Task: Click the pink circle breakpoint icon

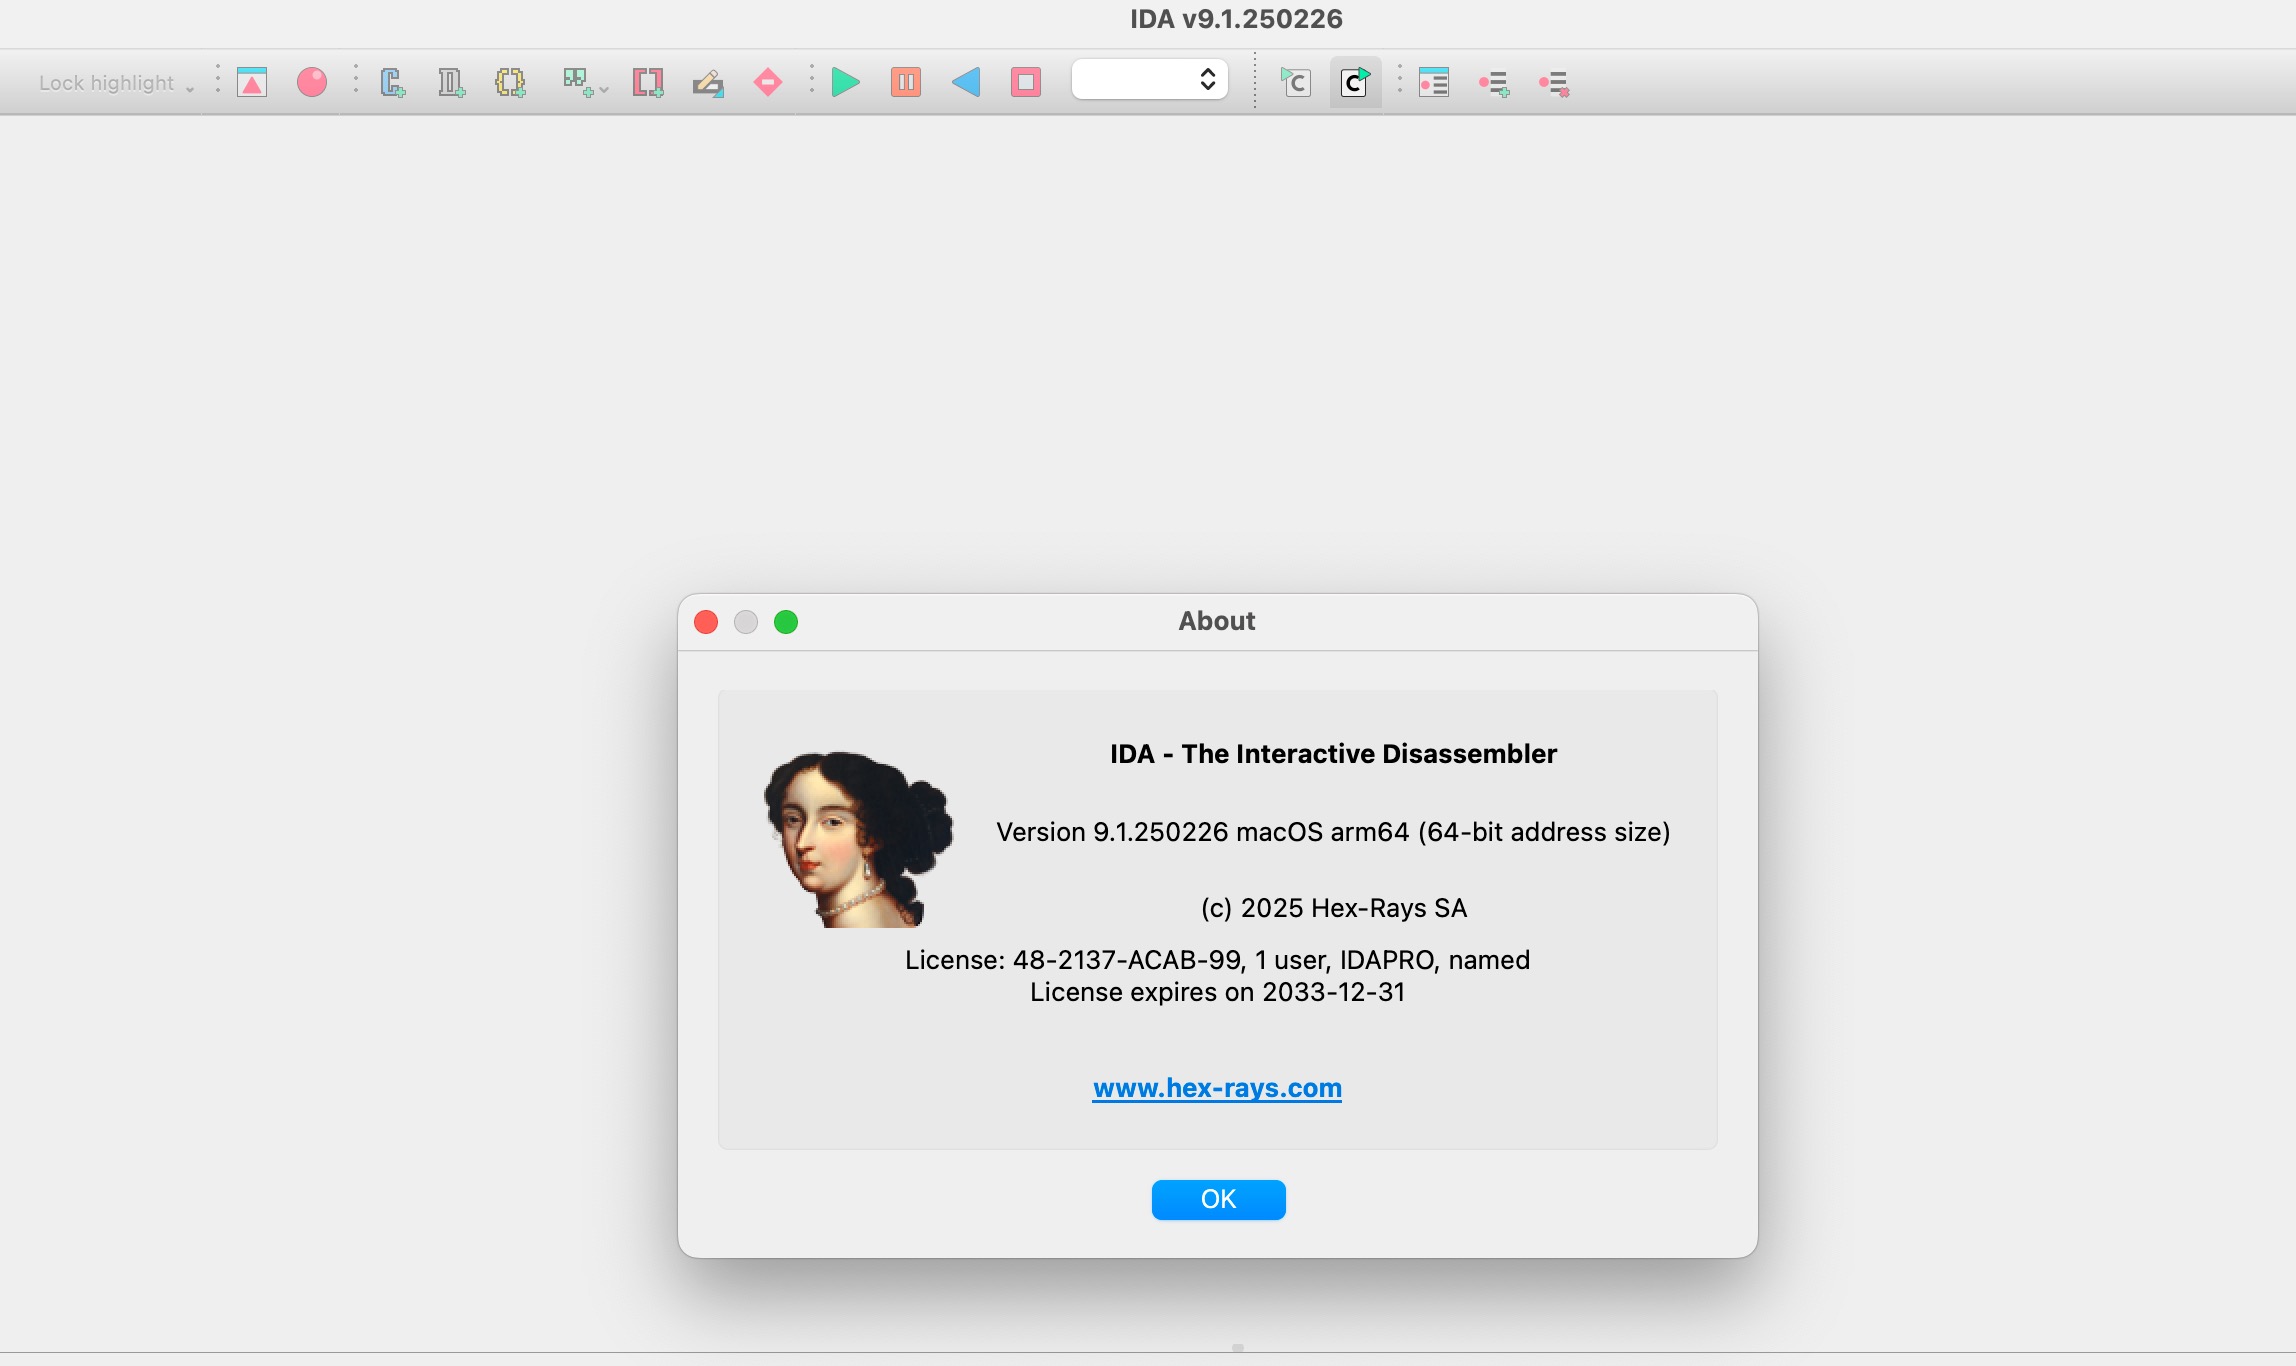Action: coord(312,82)
